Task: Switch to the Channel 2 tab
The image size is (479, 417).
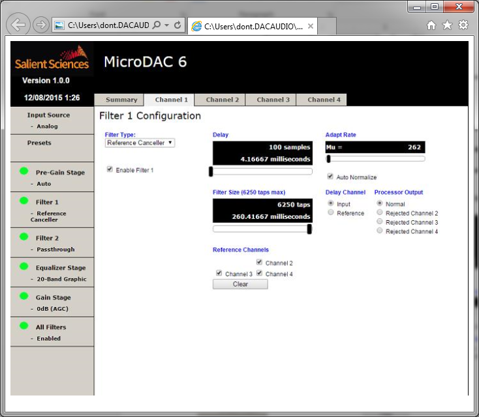Action: point(222,100)
